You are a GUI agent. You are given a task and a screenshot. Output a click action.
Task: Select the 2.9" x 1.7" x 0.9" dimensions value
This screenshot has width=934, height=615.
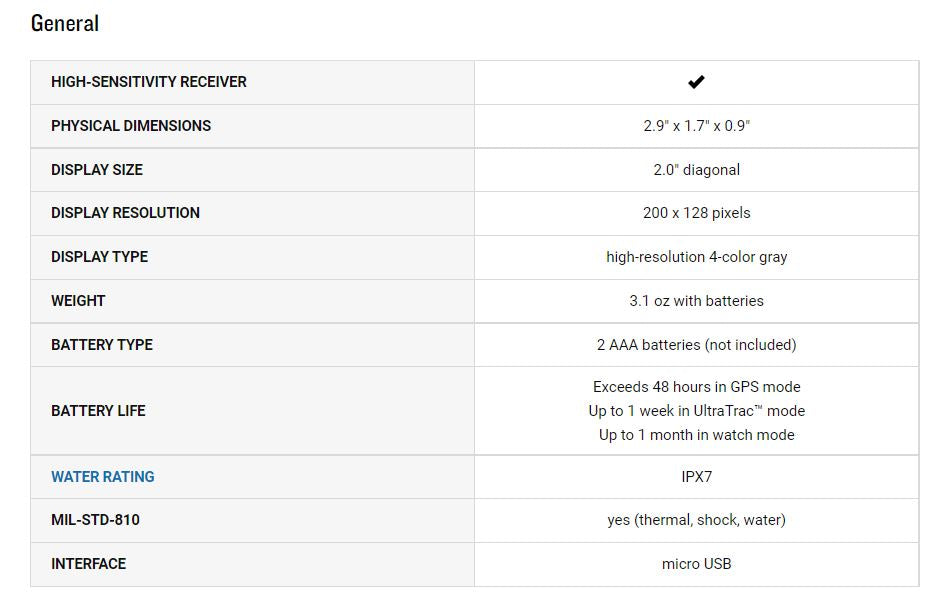click(696, 126)
